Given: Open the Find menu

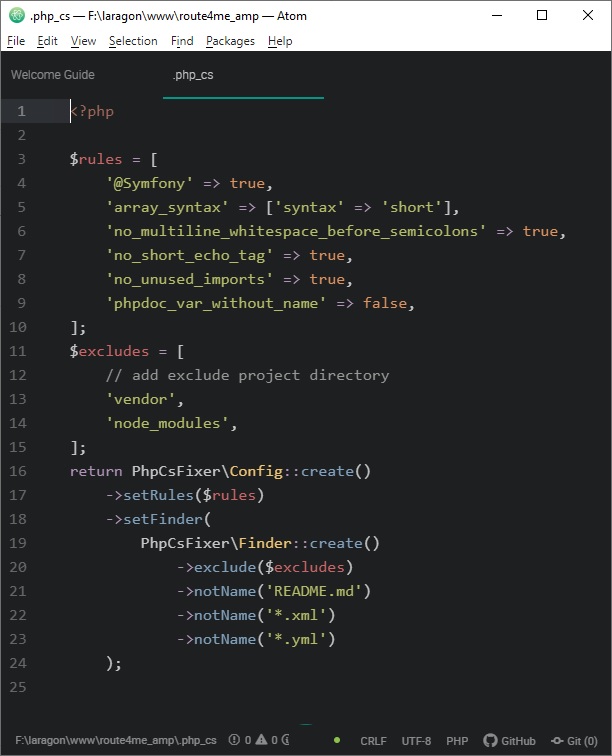Looking at the screenshot, I should click(182, 41).
